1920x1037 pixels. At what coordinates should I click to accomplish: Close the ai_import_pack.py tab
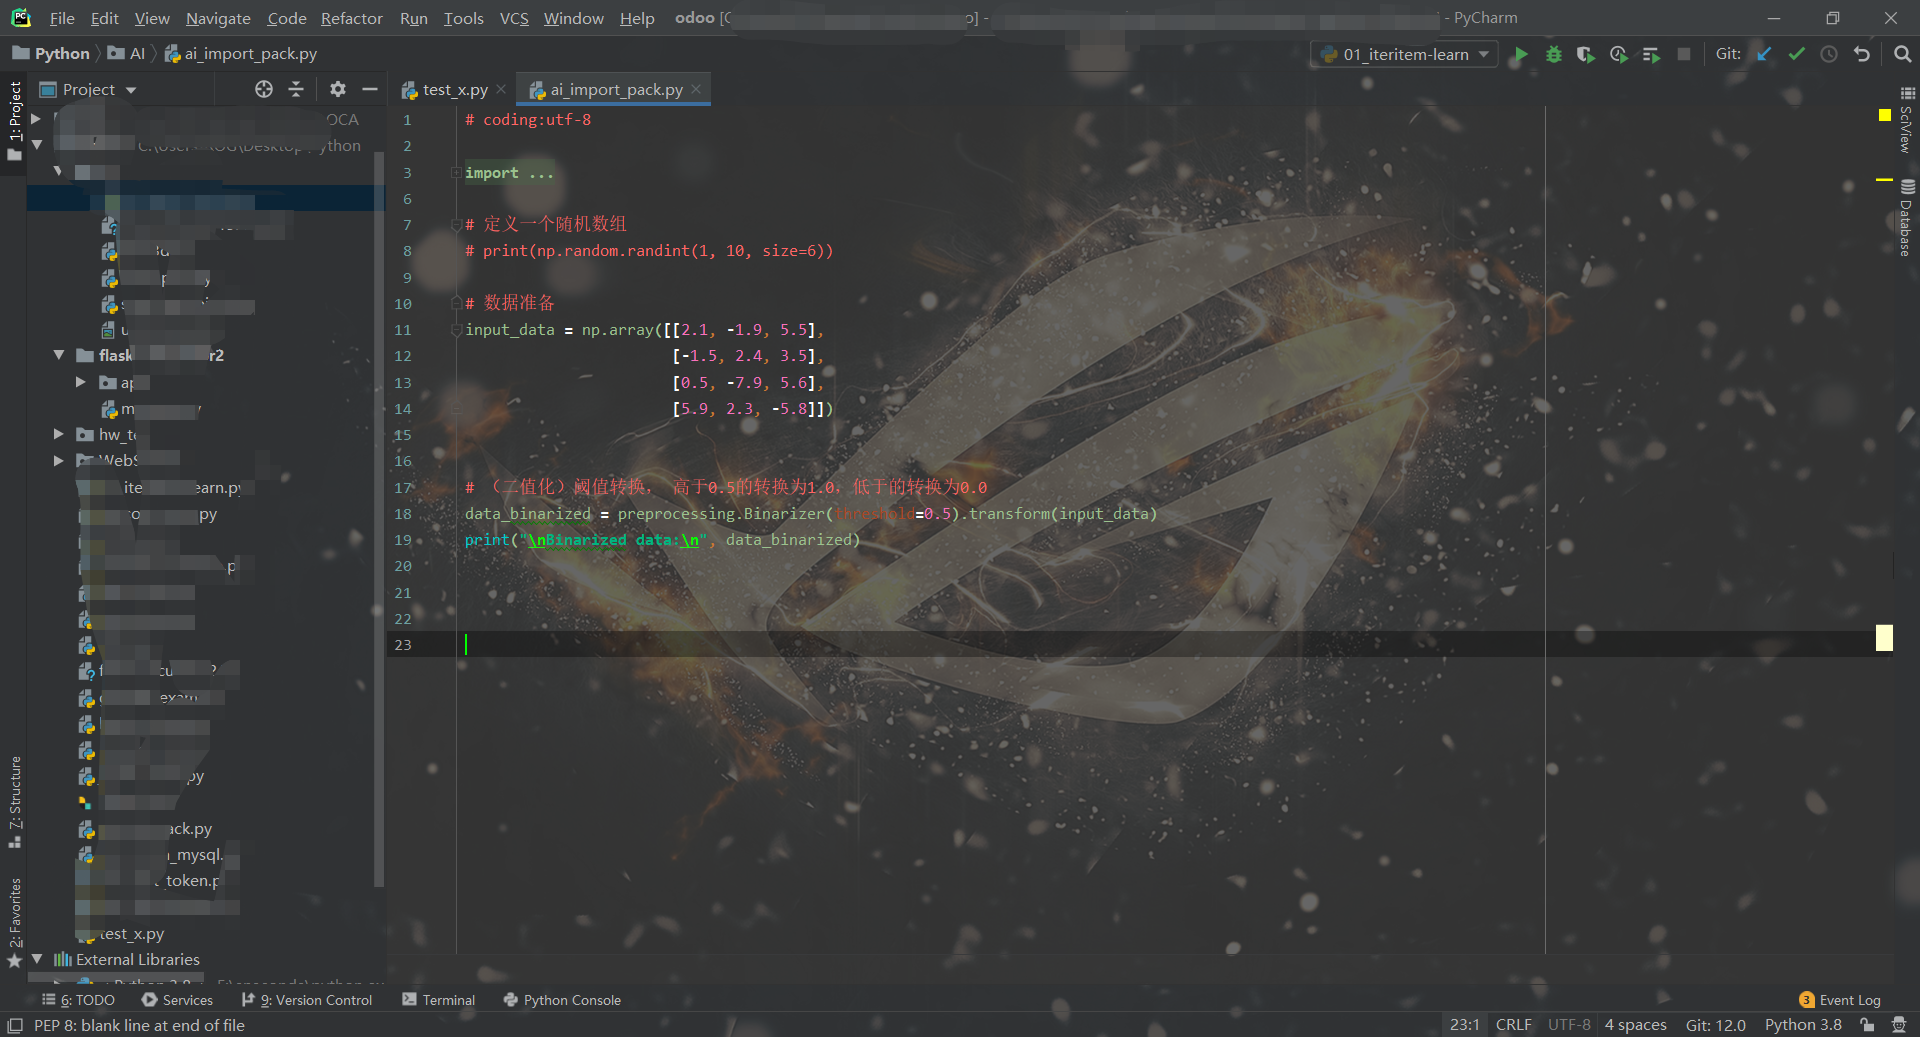click(696, 89)
